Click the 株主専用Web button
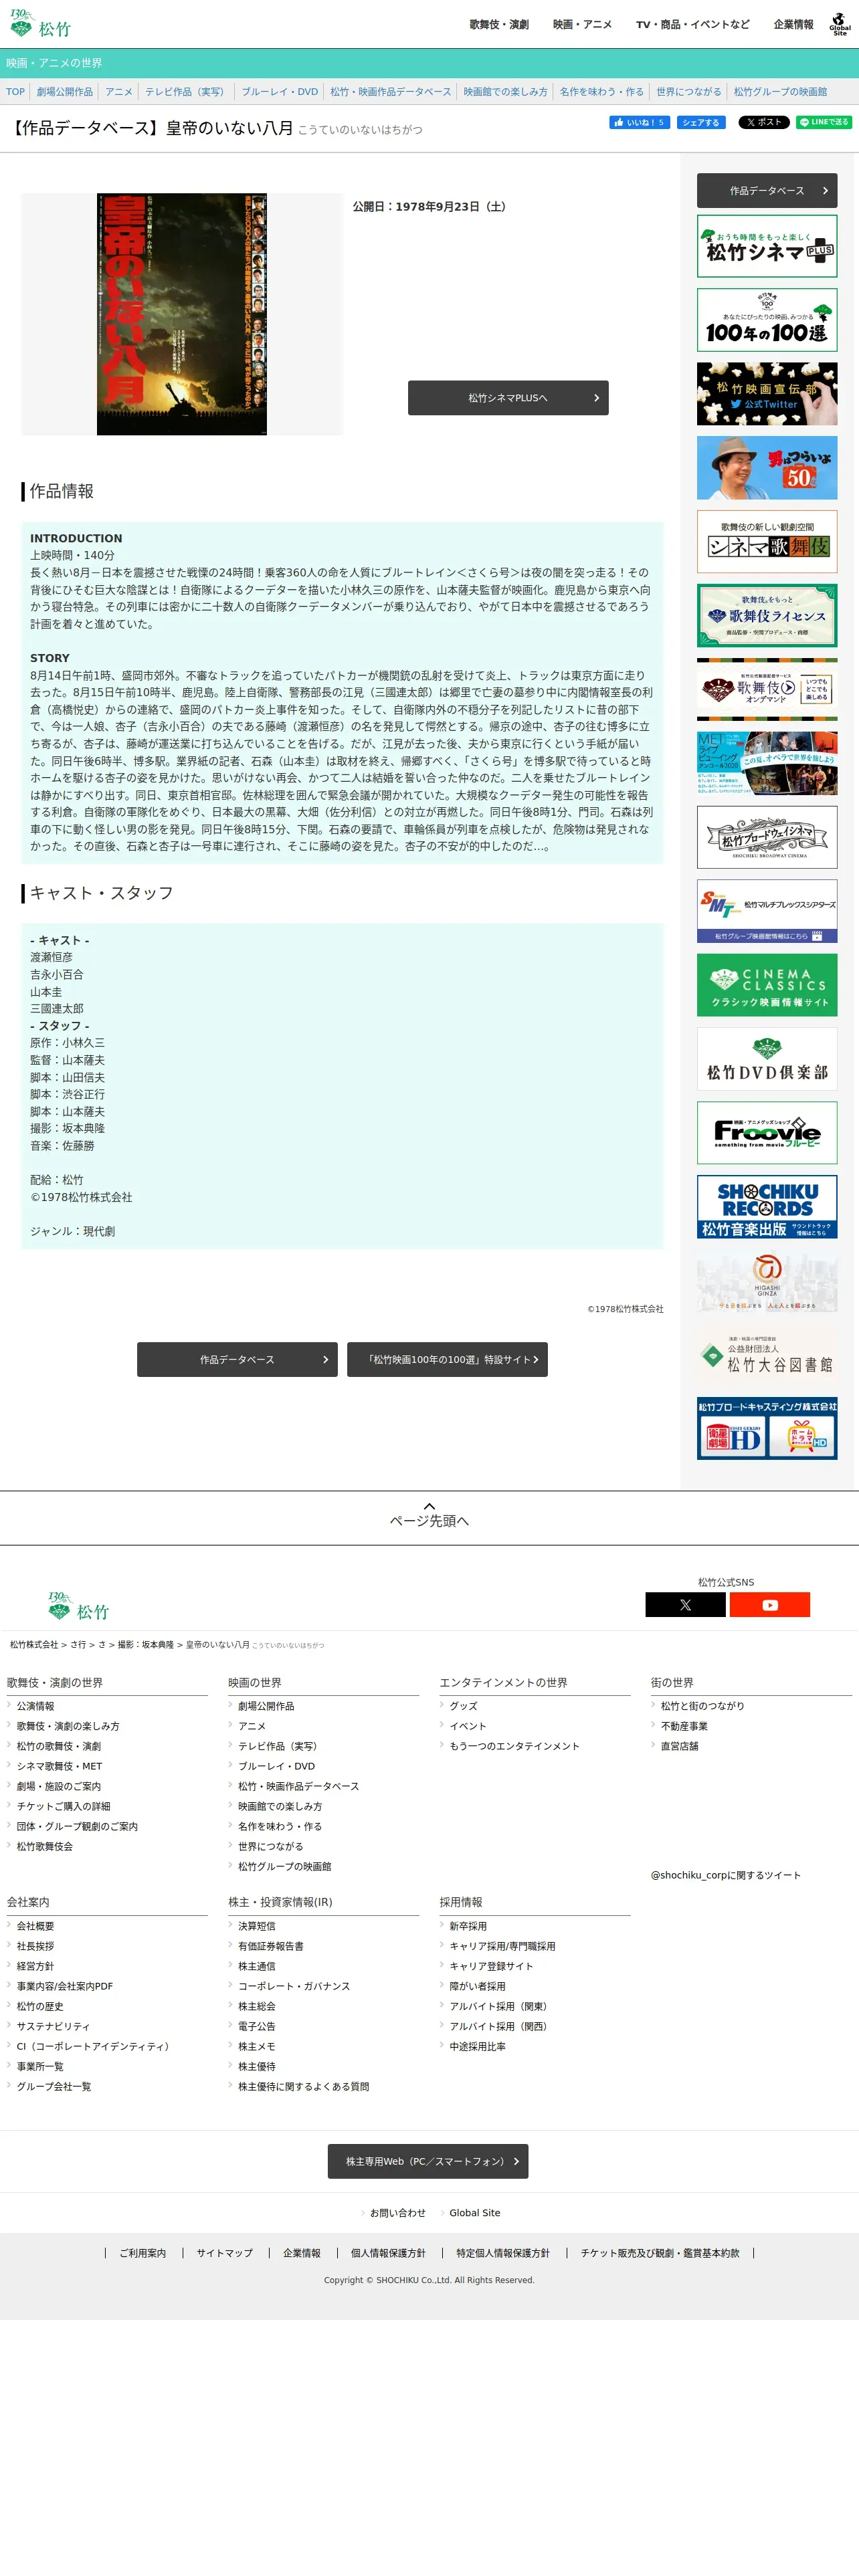The image size is (859, 2576). (428, 2162)
